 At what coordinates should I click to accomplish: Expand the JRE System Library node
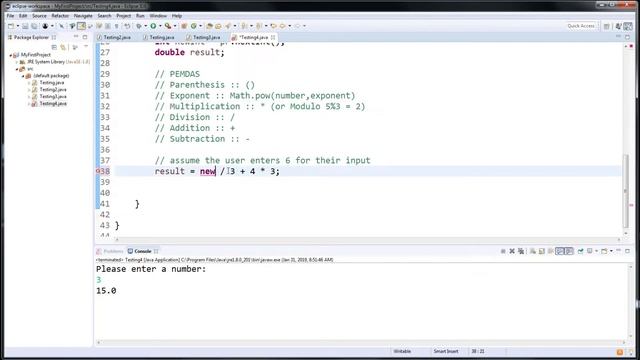(x=17, y=62)
